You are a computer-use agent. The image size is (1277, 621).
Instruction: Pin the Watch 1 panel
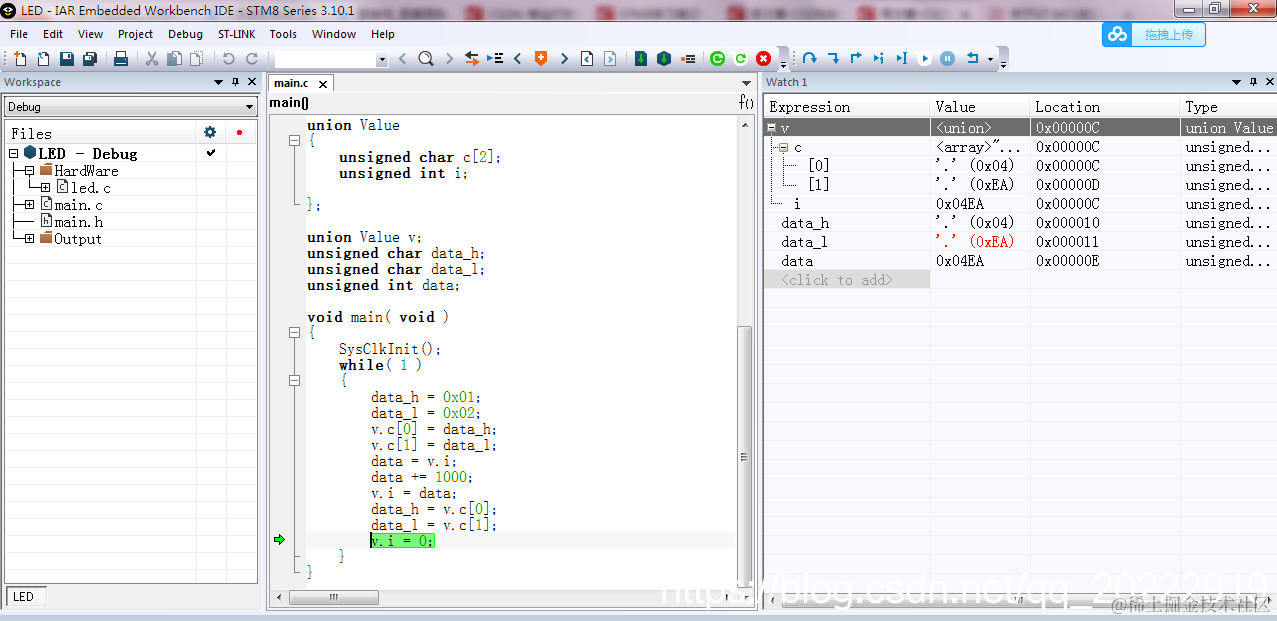coord(1253,82)
